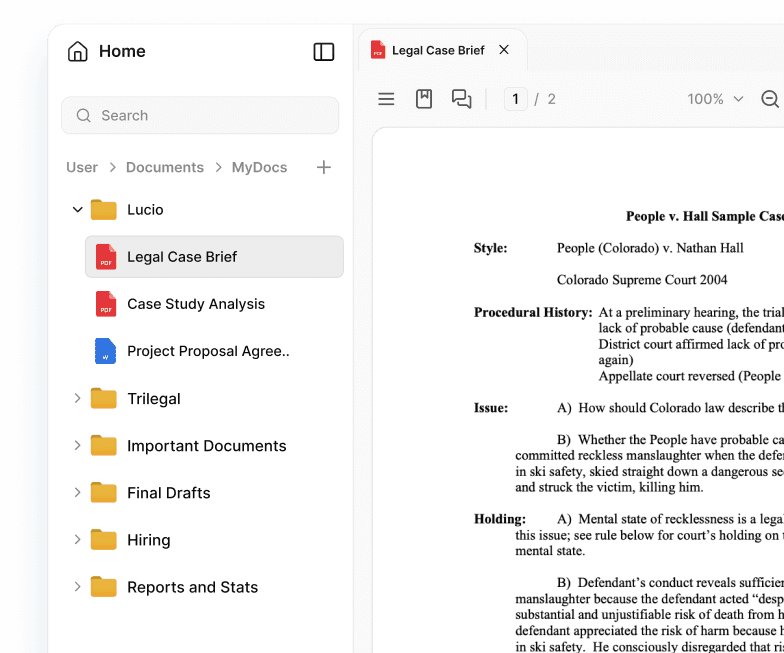Expand the Reports and Stats folder
Image resolution: width=784 pixels, height=653 pixels.
[x=78, y=587]
